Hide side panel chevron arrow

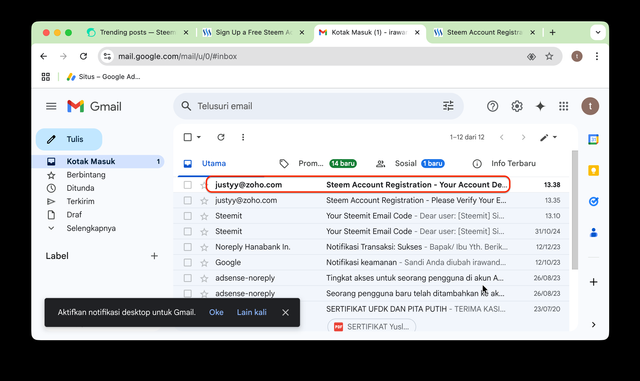[593, 325]
